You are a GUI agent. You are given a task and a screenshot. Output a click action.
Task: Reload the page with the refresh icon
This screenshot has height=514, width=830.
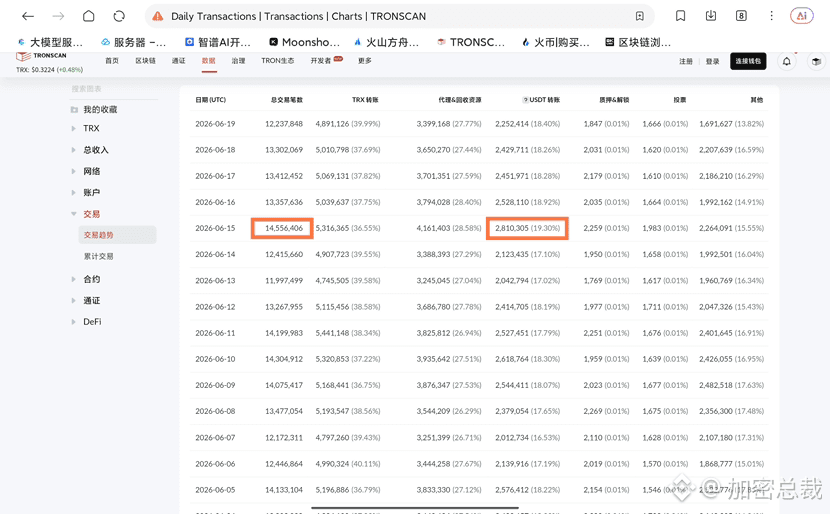119,16
